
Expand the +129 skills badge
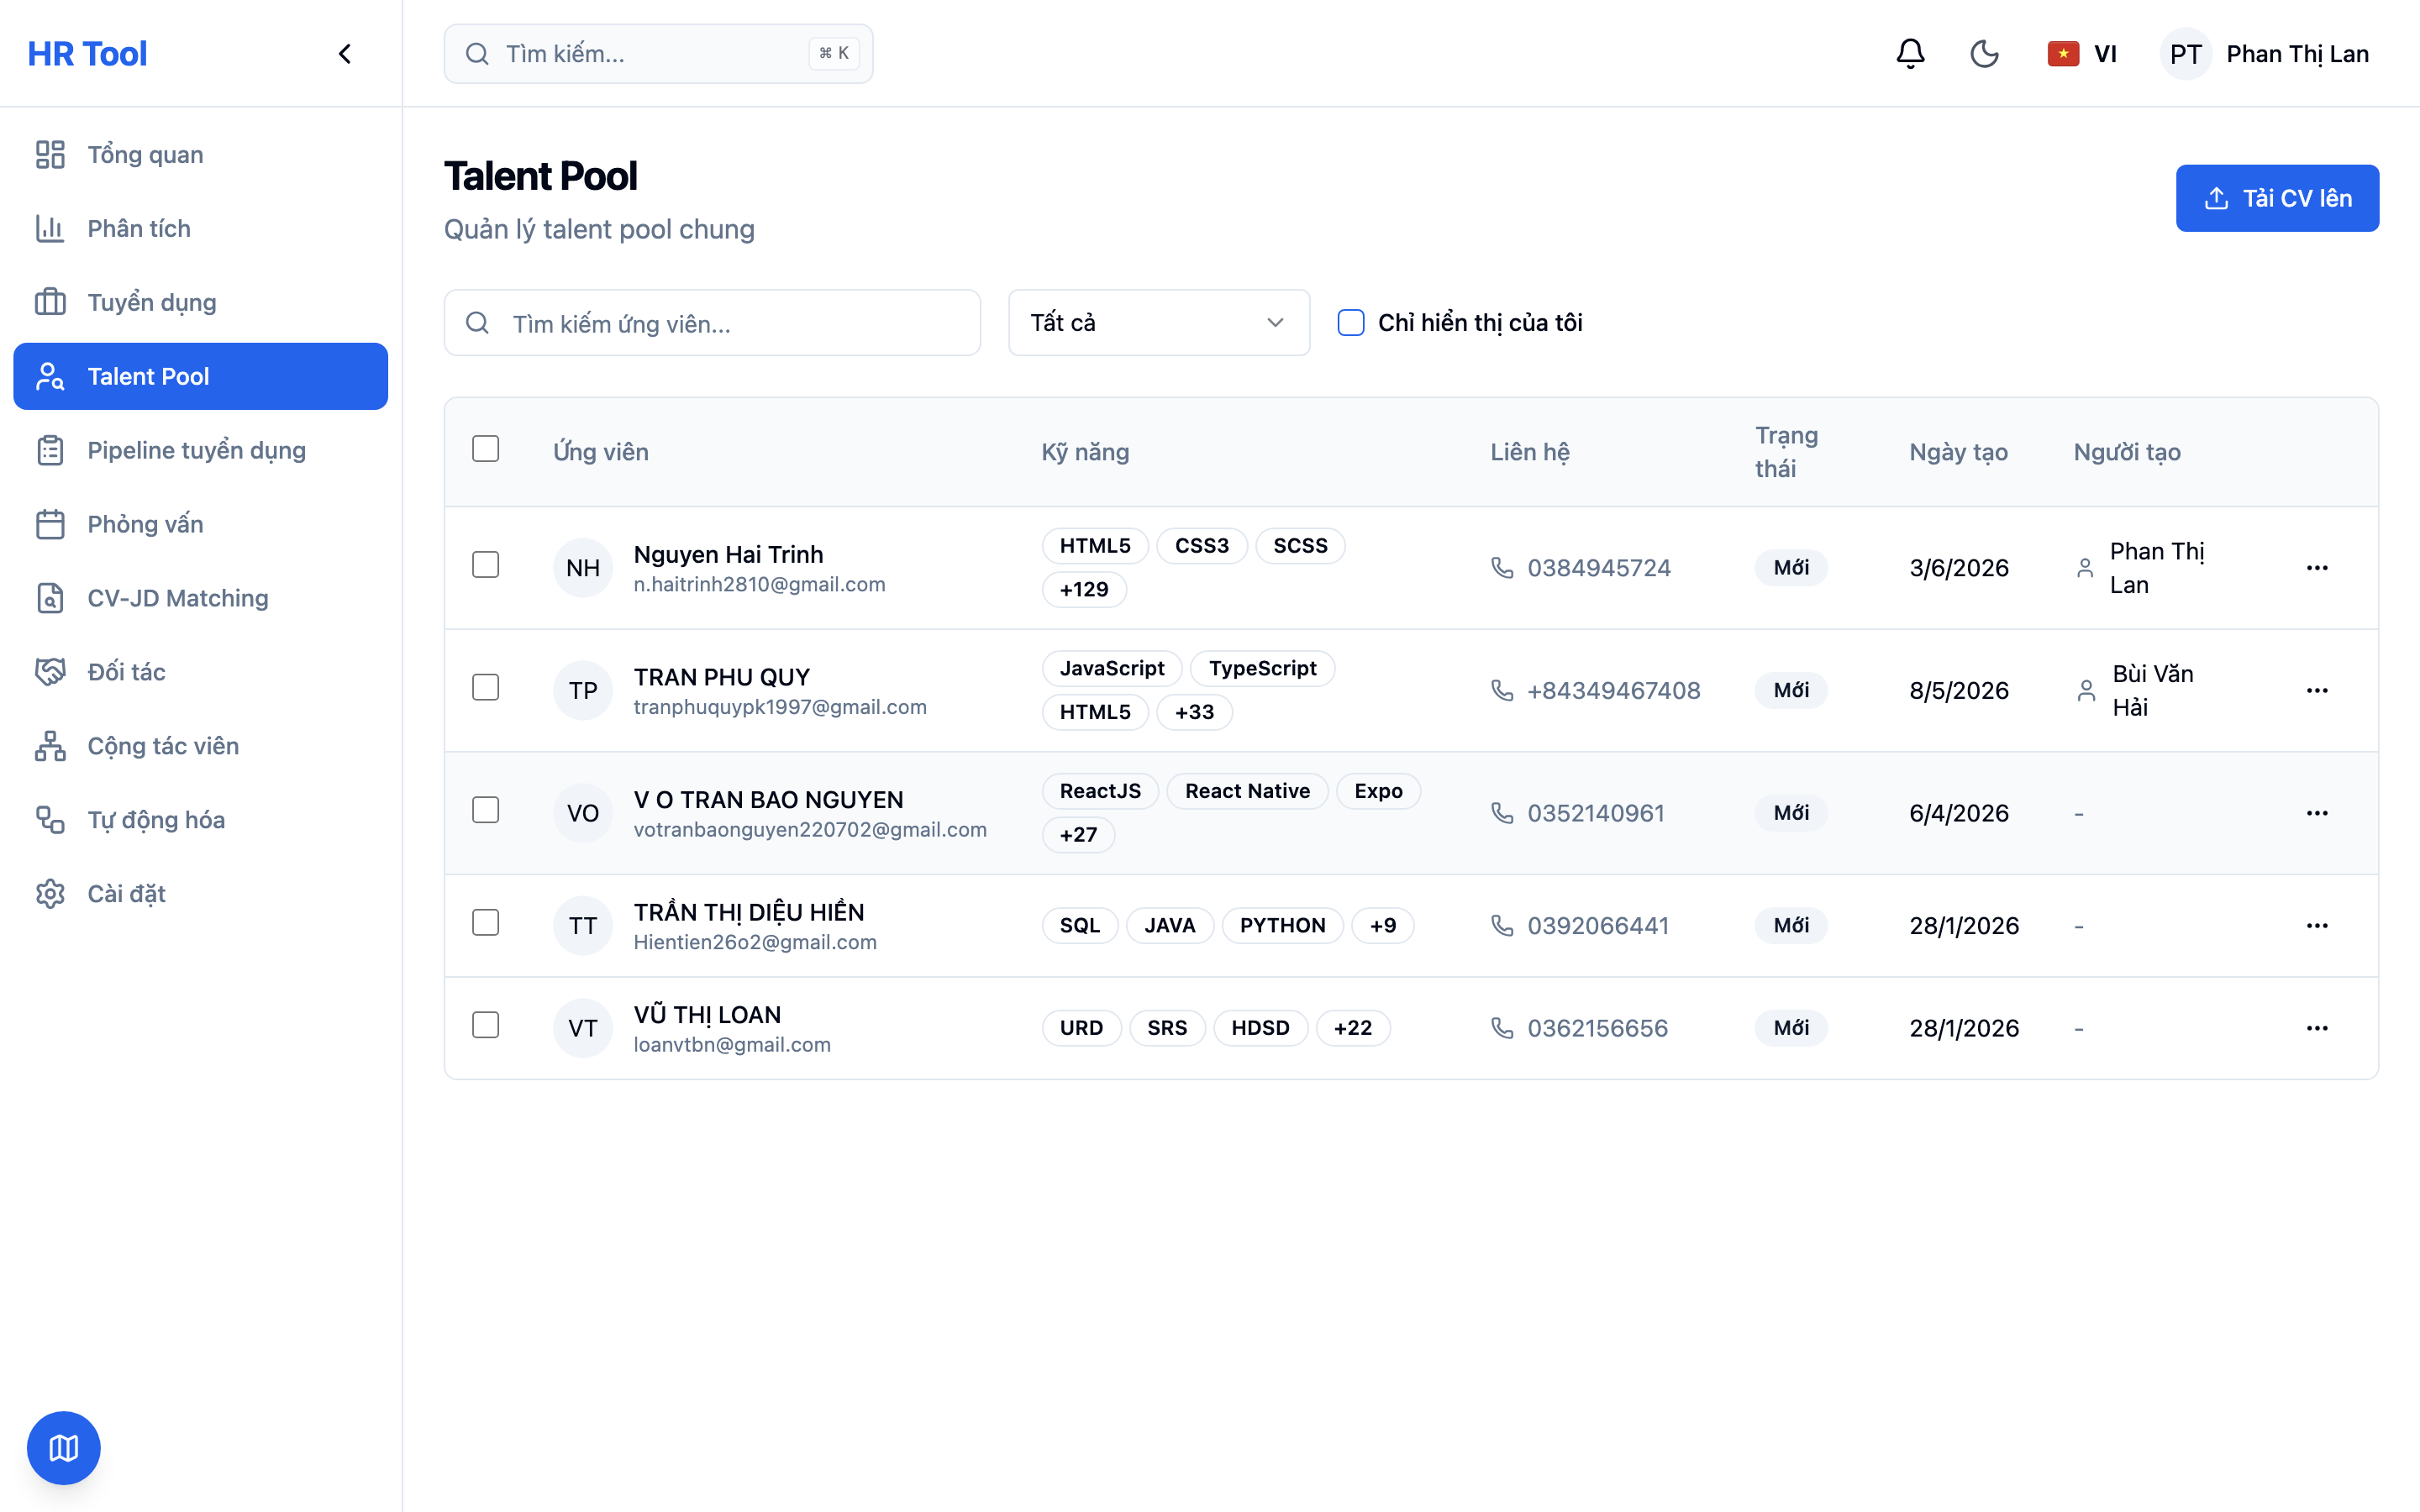pyautogui.click(x=1084, y=590)
